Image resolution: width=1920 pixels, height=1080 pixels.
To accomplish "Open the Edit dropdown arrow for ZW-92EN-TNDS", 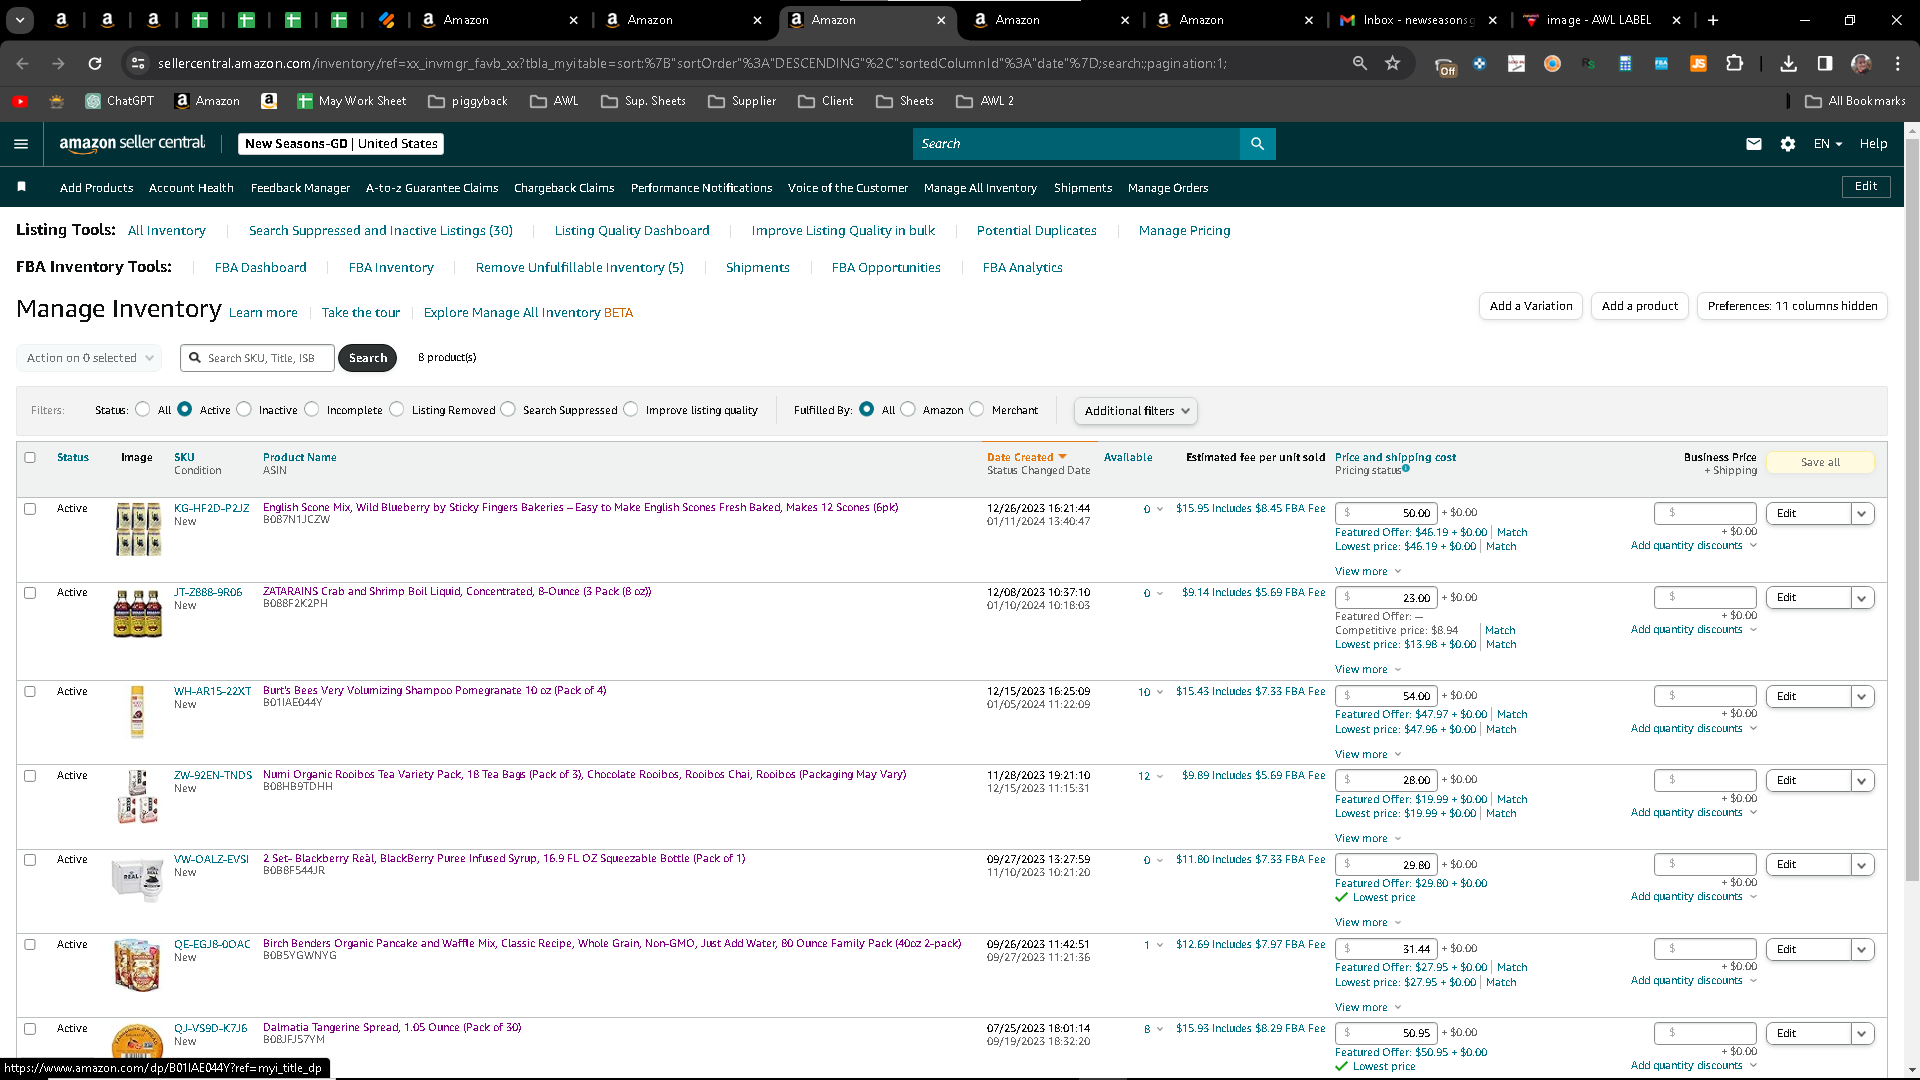I will click(1861, 781).
